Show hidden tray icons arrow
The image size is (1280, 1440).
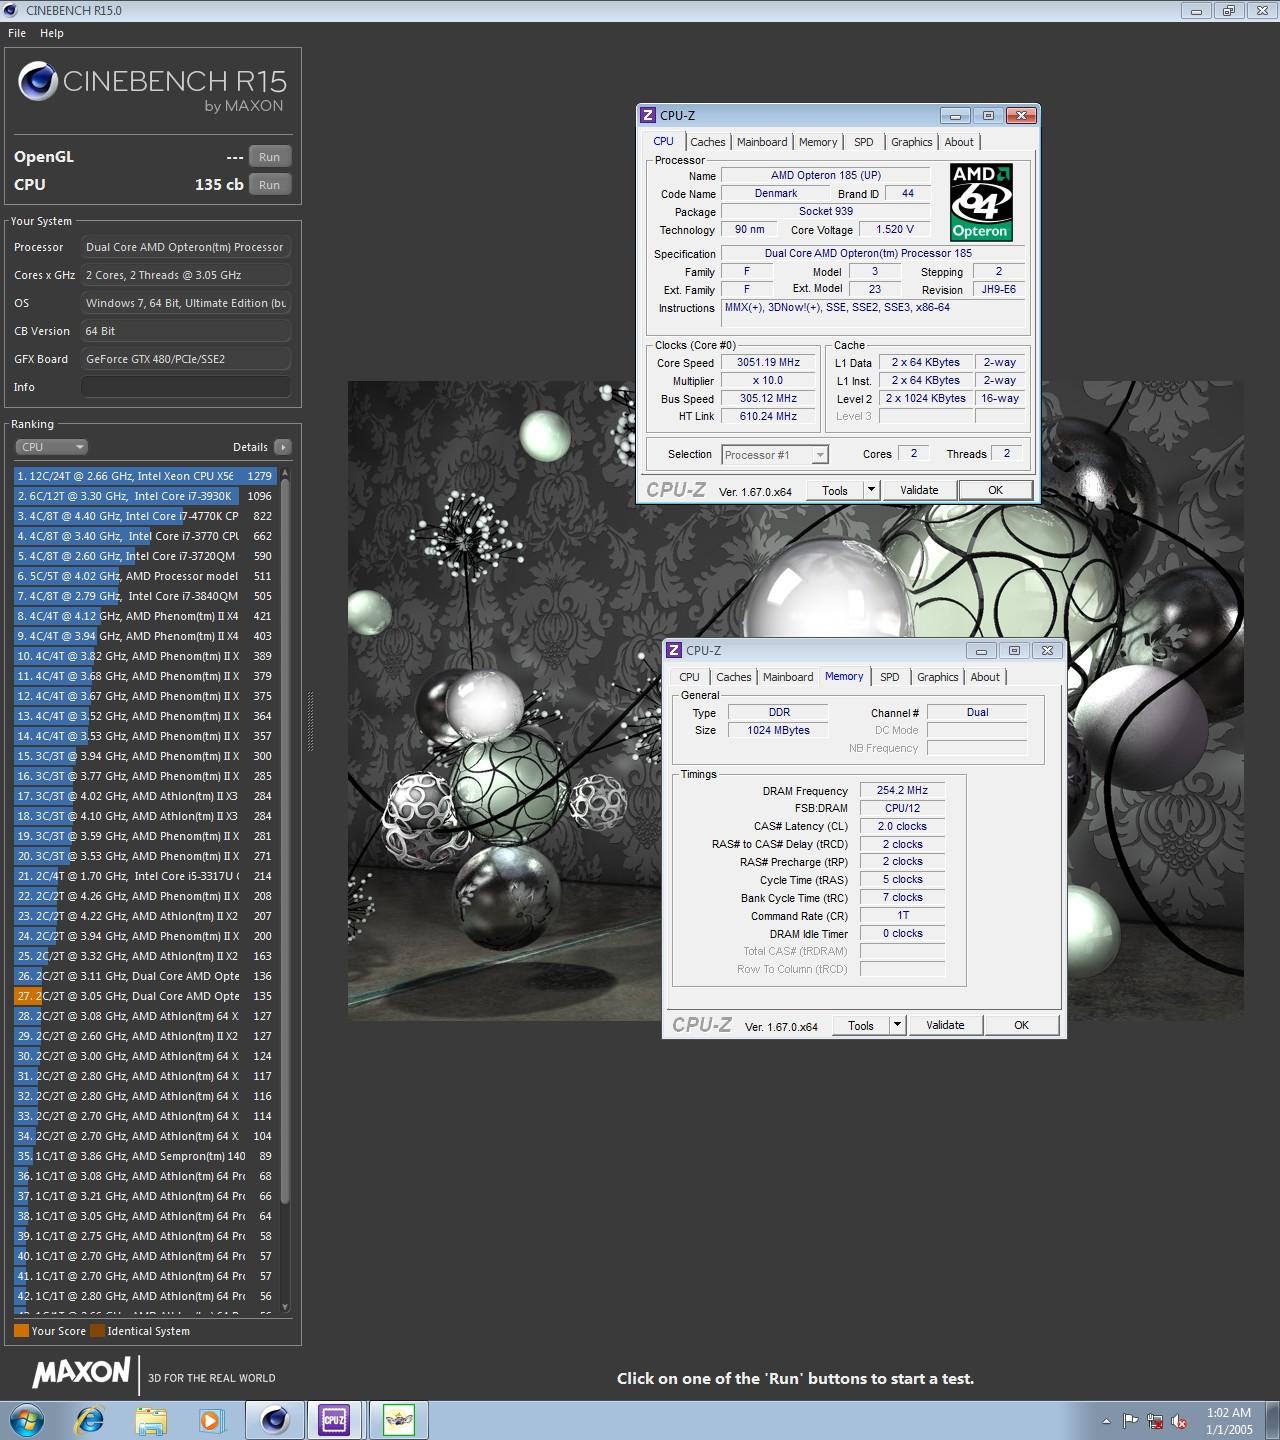click(x=1106, y=1421)
